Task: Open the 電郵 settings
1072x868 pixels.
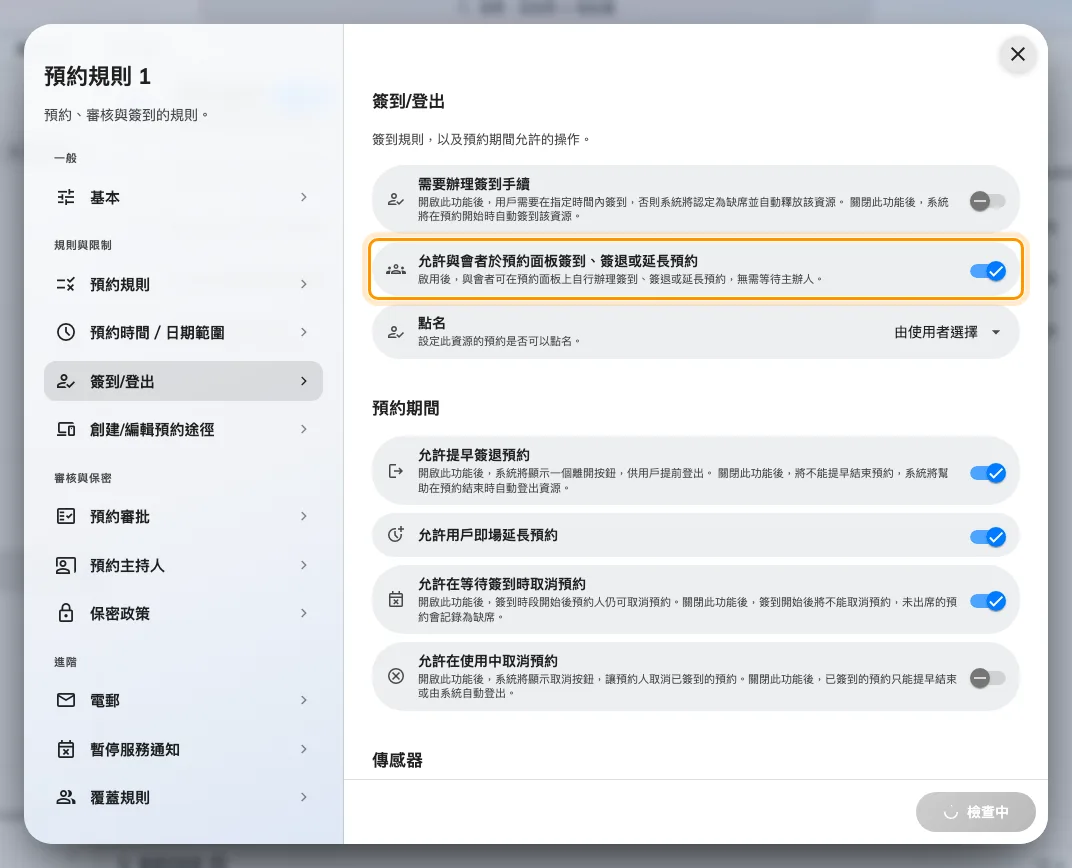Action: tap(183, 700)
